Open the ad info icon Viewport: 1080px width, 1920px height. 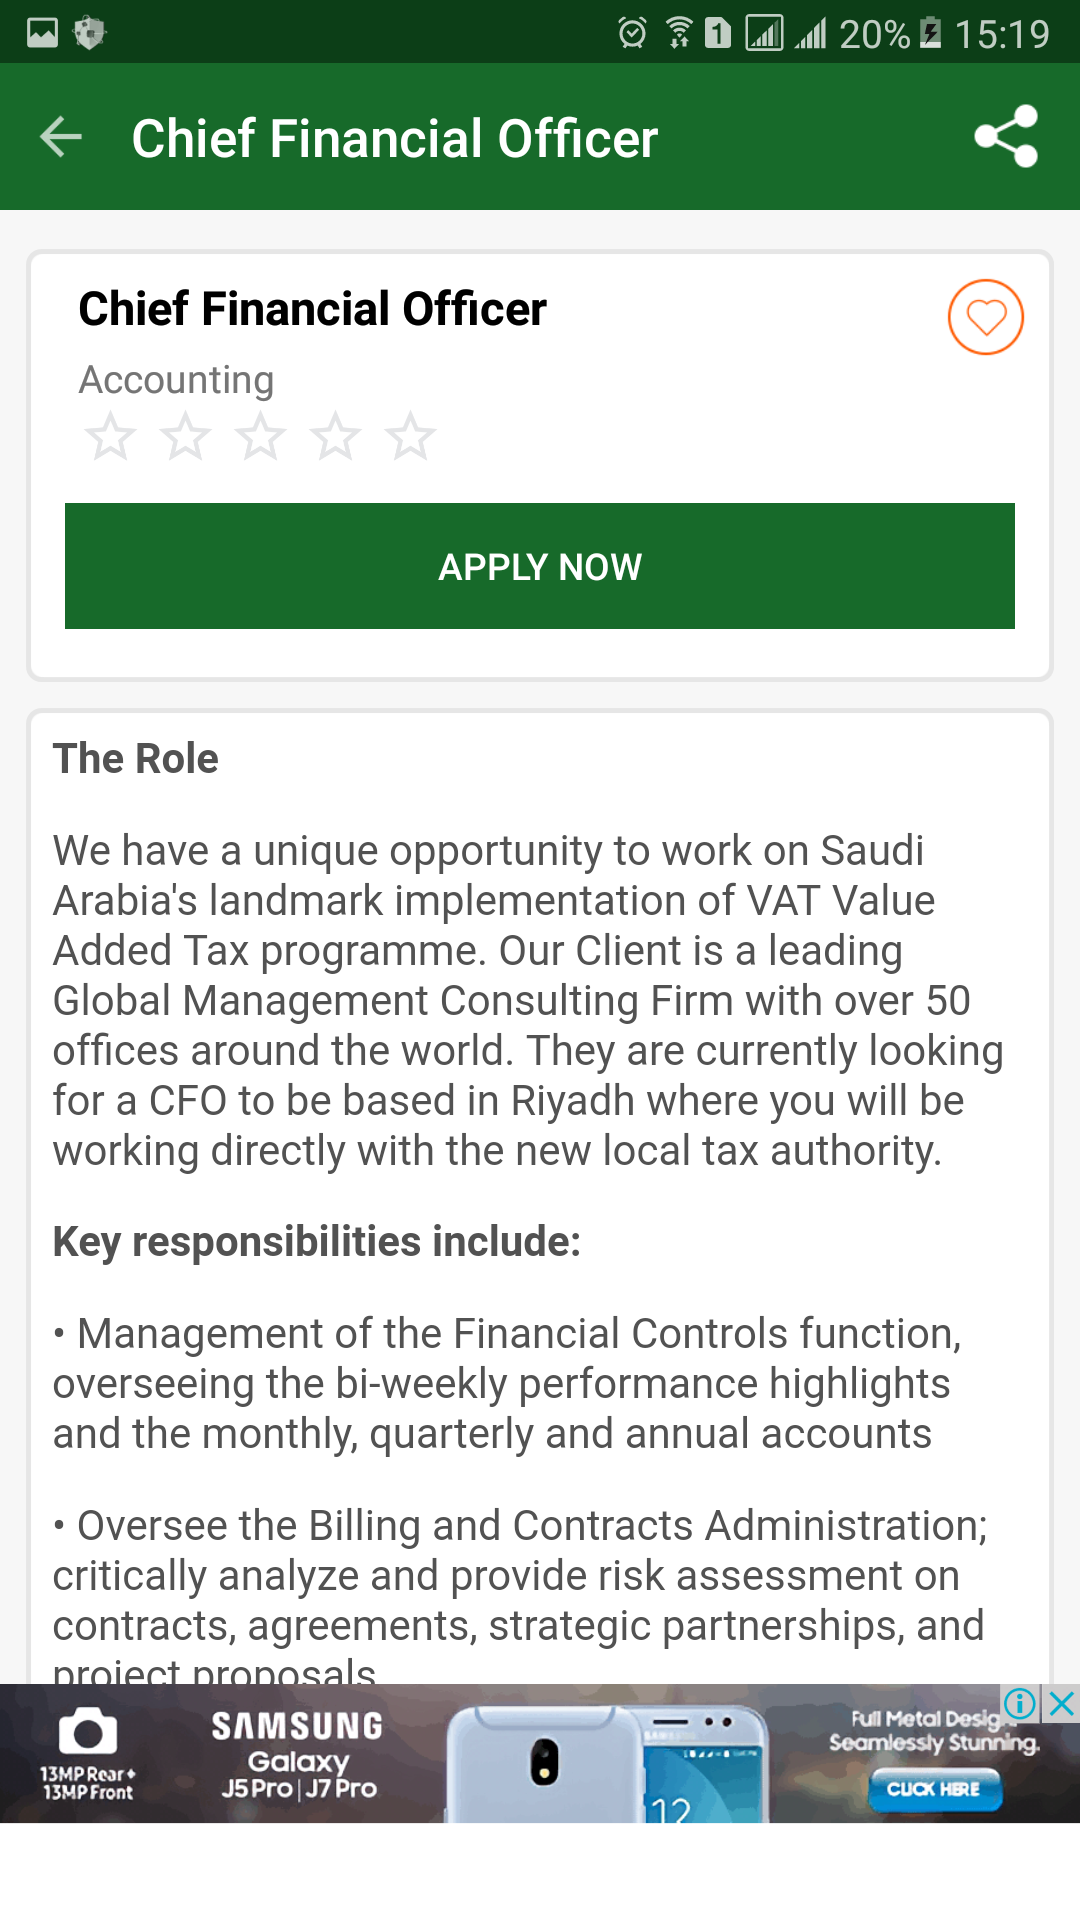coord(1020,1703)
